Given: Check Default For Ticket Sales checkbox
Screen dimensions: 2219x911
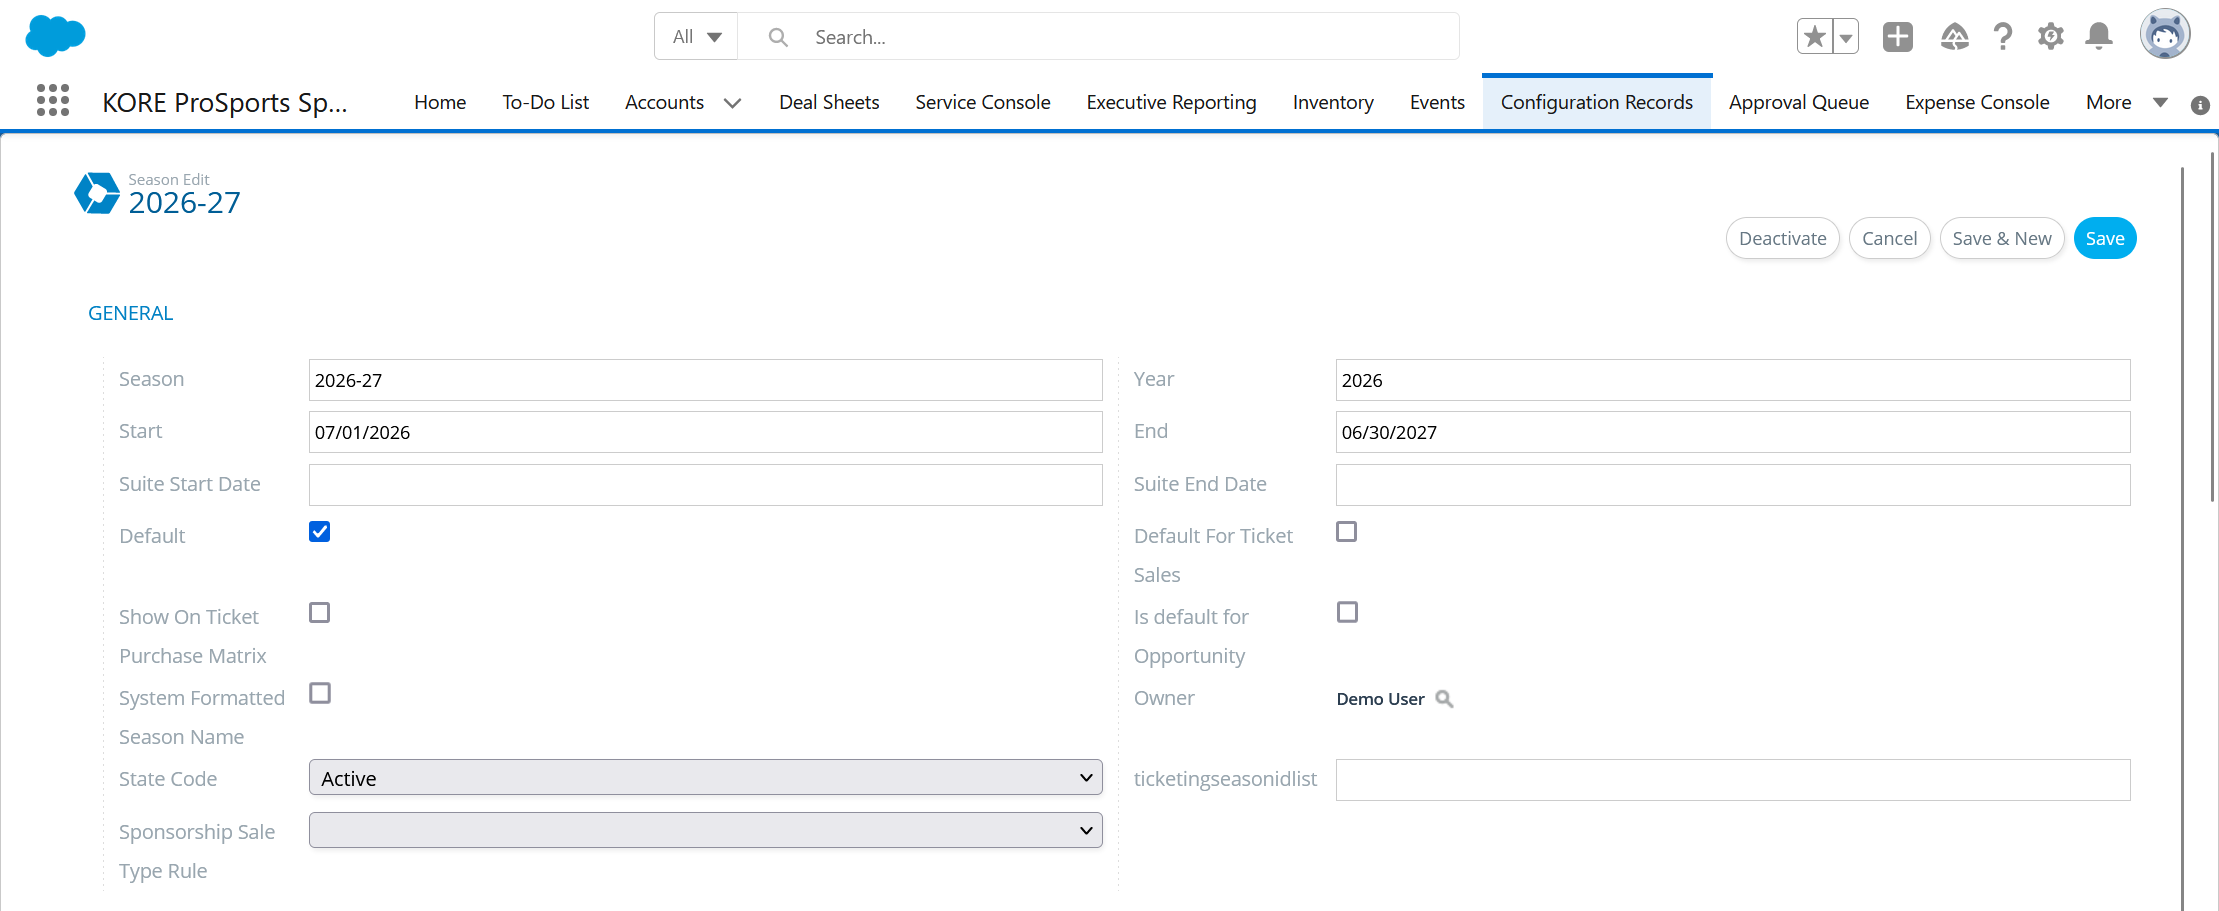Looking at the screenshot, I should [1347, 532].
